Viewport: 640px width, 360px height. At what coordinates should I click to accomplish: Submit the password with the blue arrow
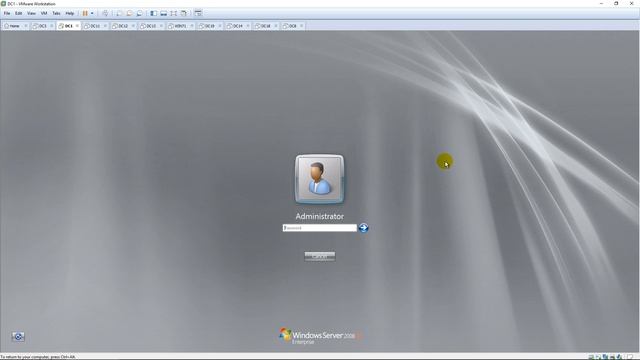[363, 228]
